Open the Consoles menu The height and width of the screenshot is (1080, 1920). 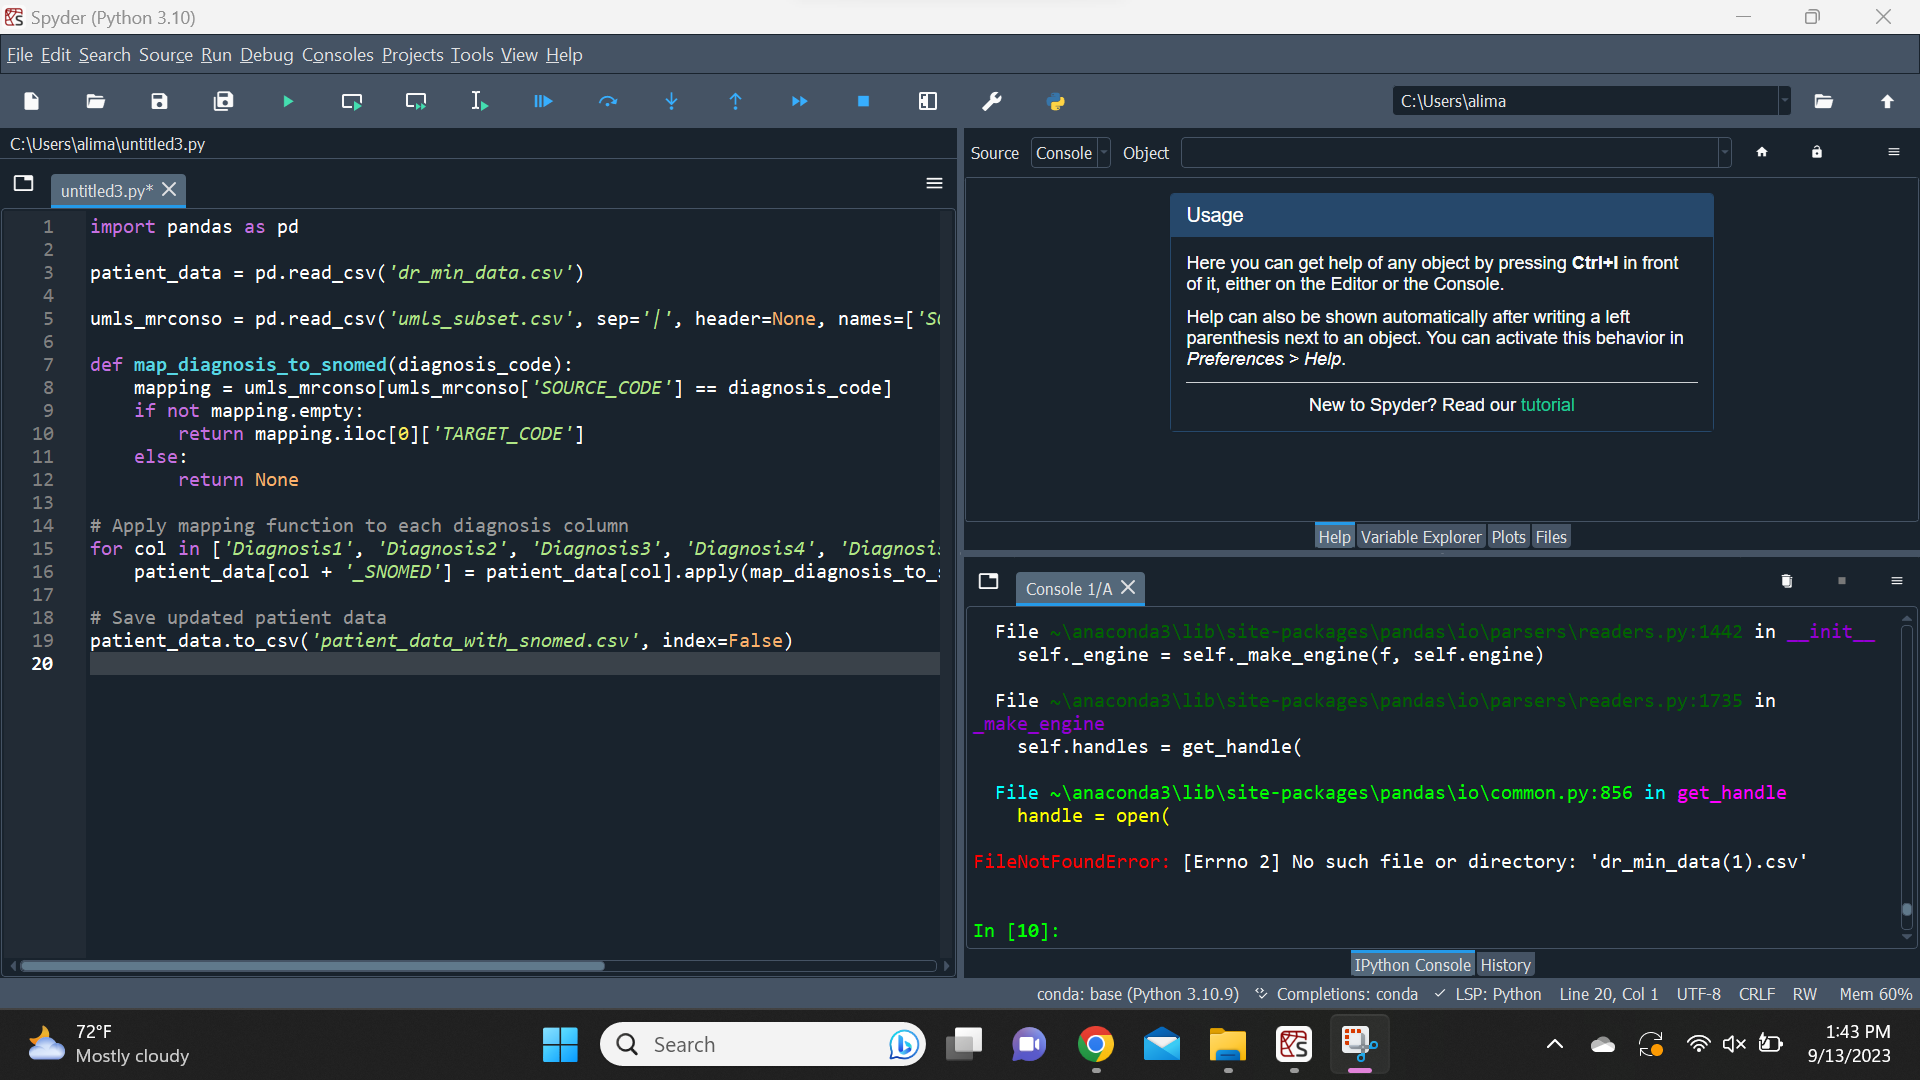tap(337, 55)
